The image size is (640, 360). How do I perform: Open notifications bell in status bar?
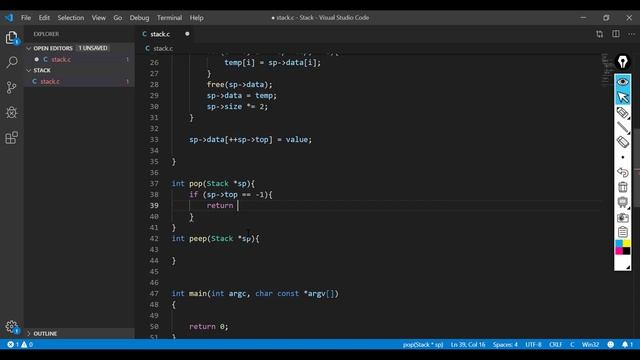625,344
